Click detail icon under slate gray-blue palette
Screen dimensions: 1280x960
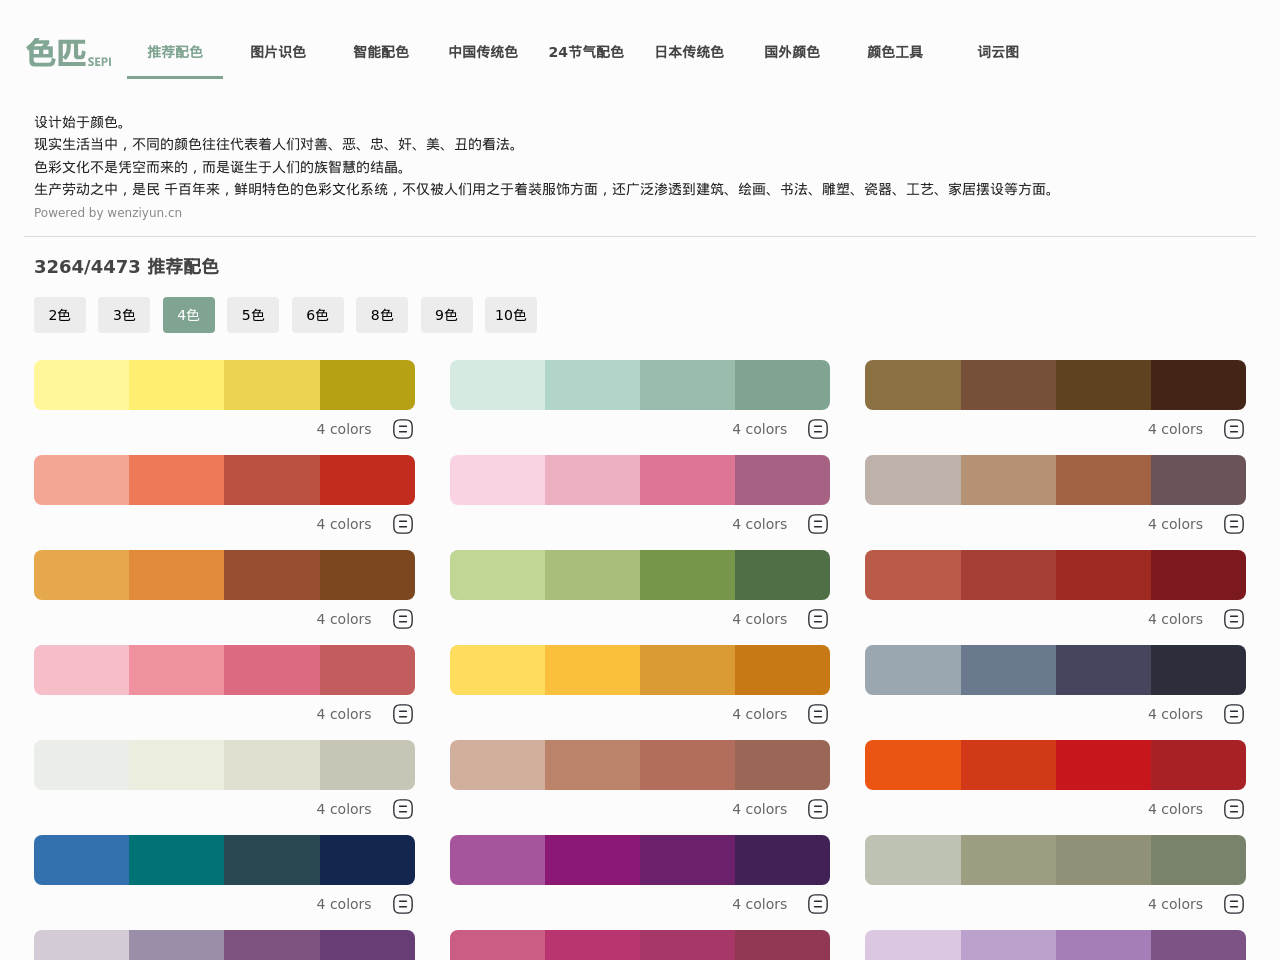click(x=1234, y=714)
